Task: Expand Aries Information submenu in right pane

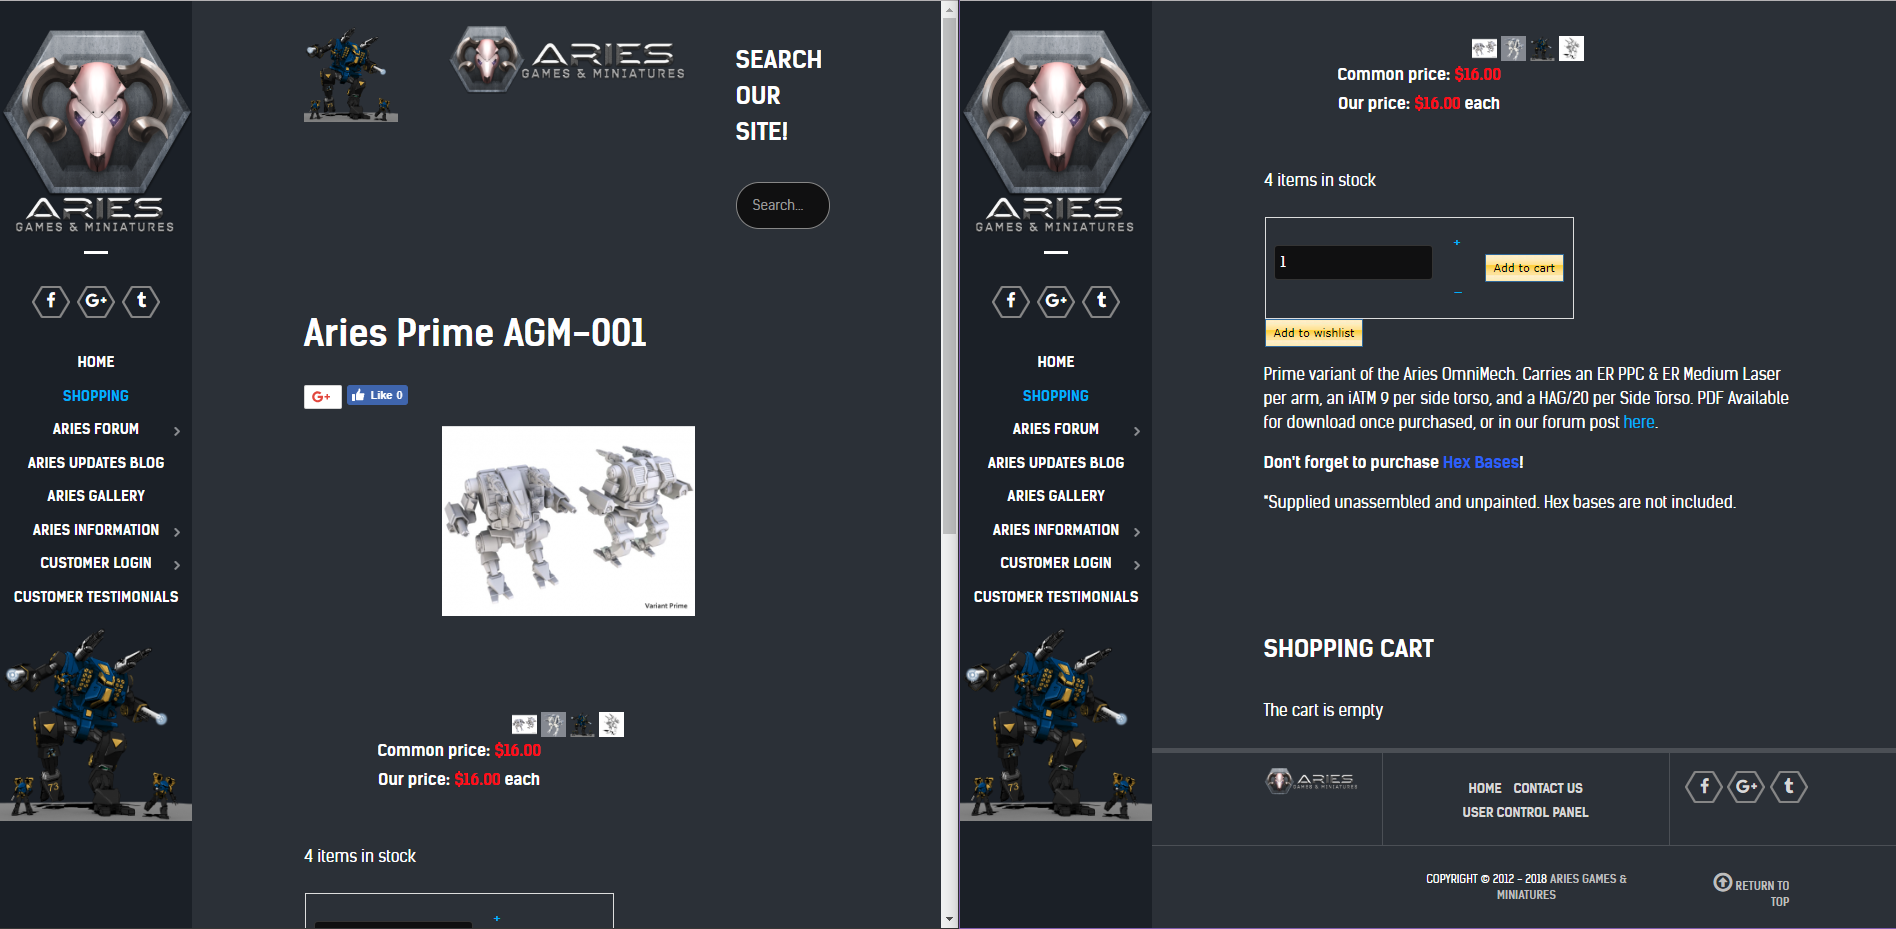Action: point(1137,532)
